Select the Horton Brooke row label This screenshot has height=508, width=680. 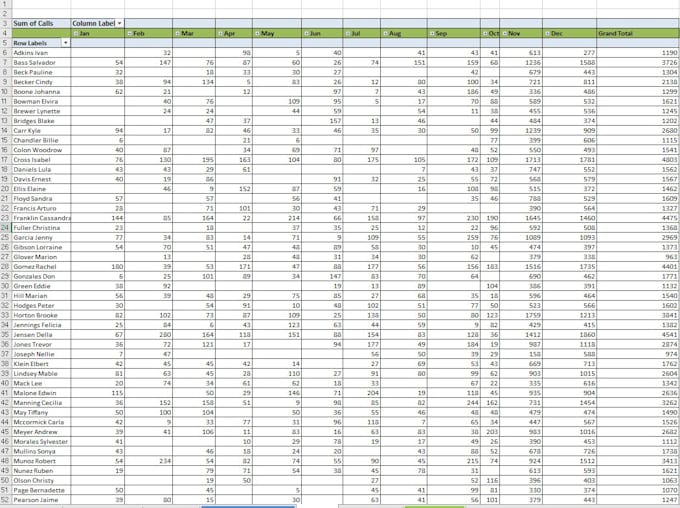[x=41, y=315]
